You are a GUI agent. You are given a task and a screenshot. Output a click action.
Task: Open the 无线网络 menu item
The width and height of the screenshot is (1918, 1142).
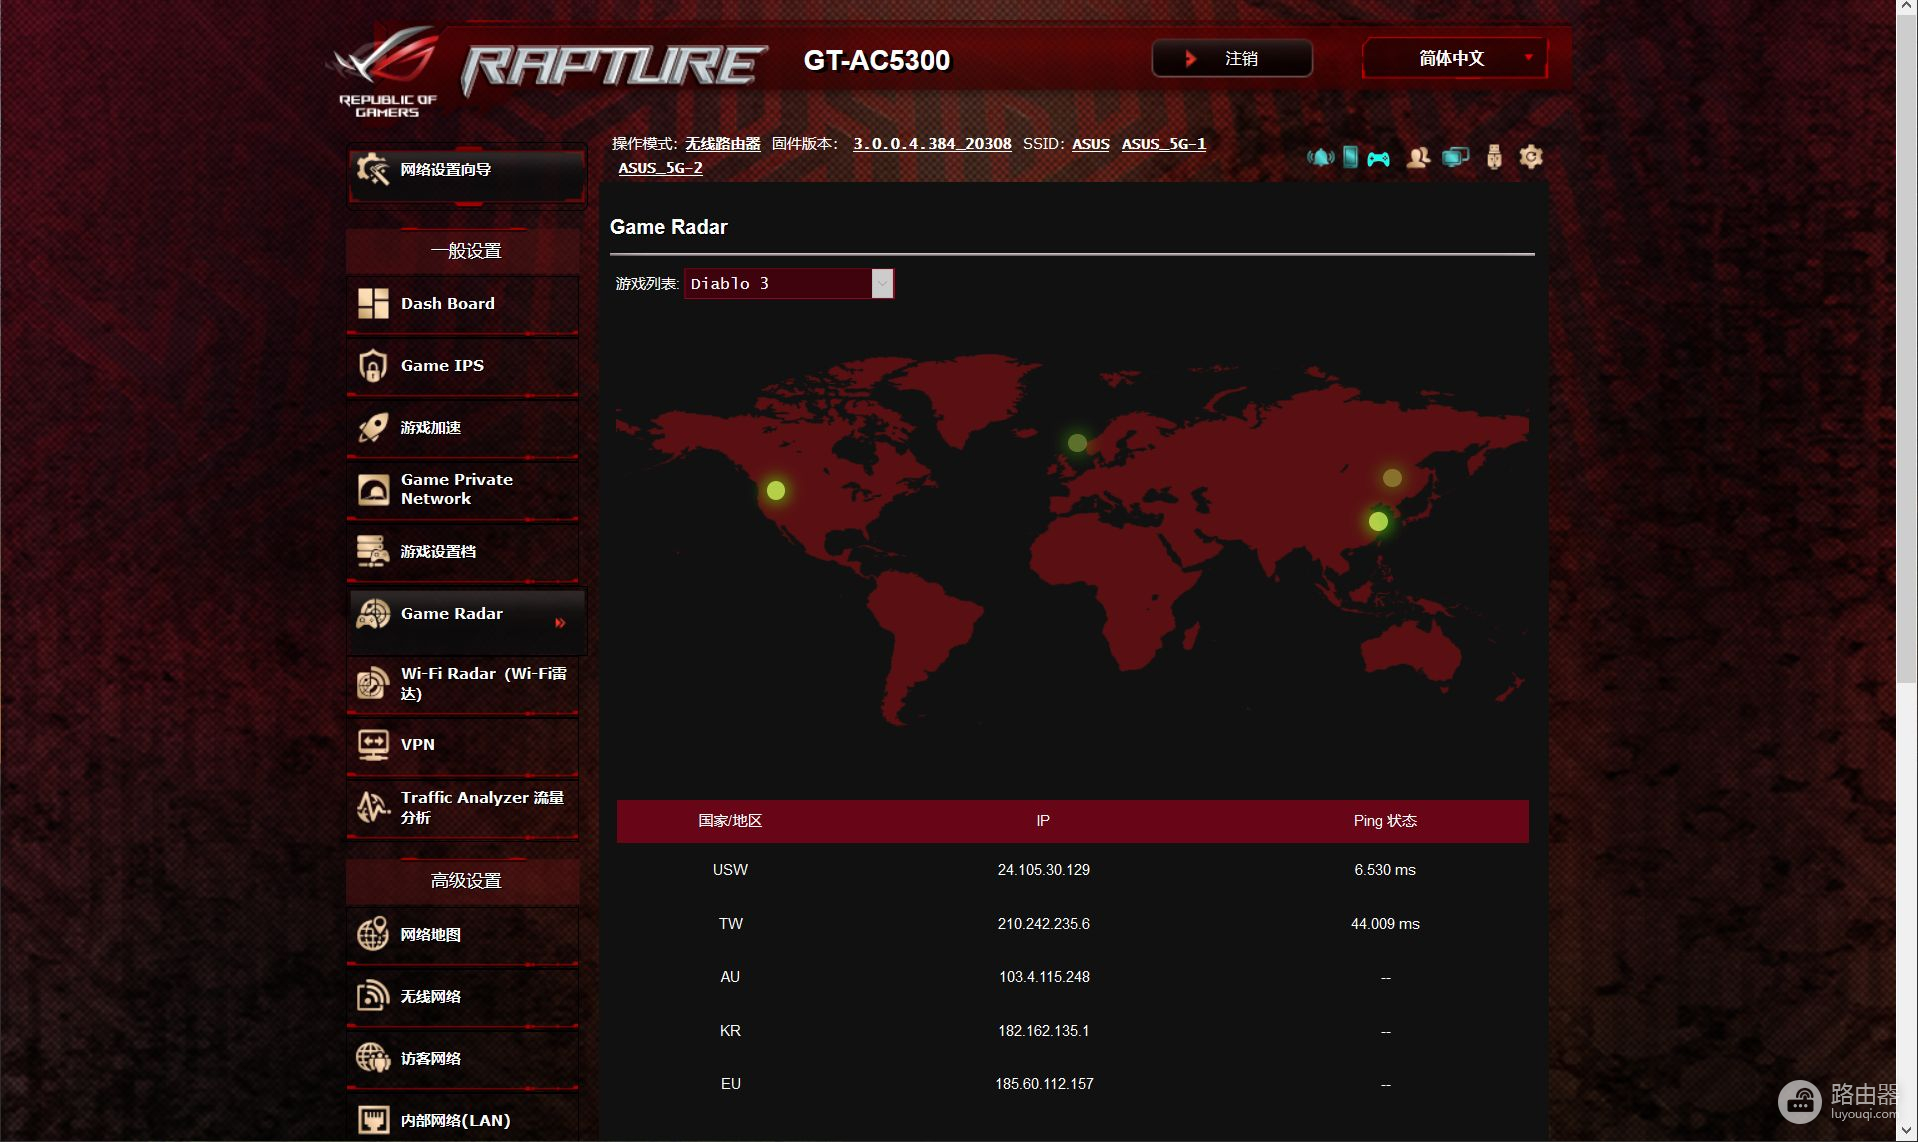click(463, 996)
